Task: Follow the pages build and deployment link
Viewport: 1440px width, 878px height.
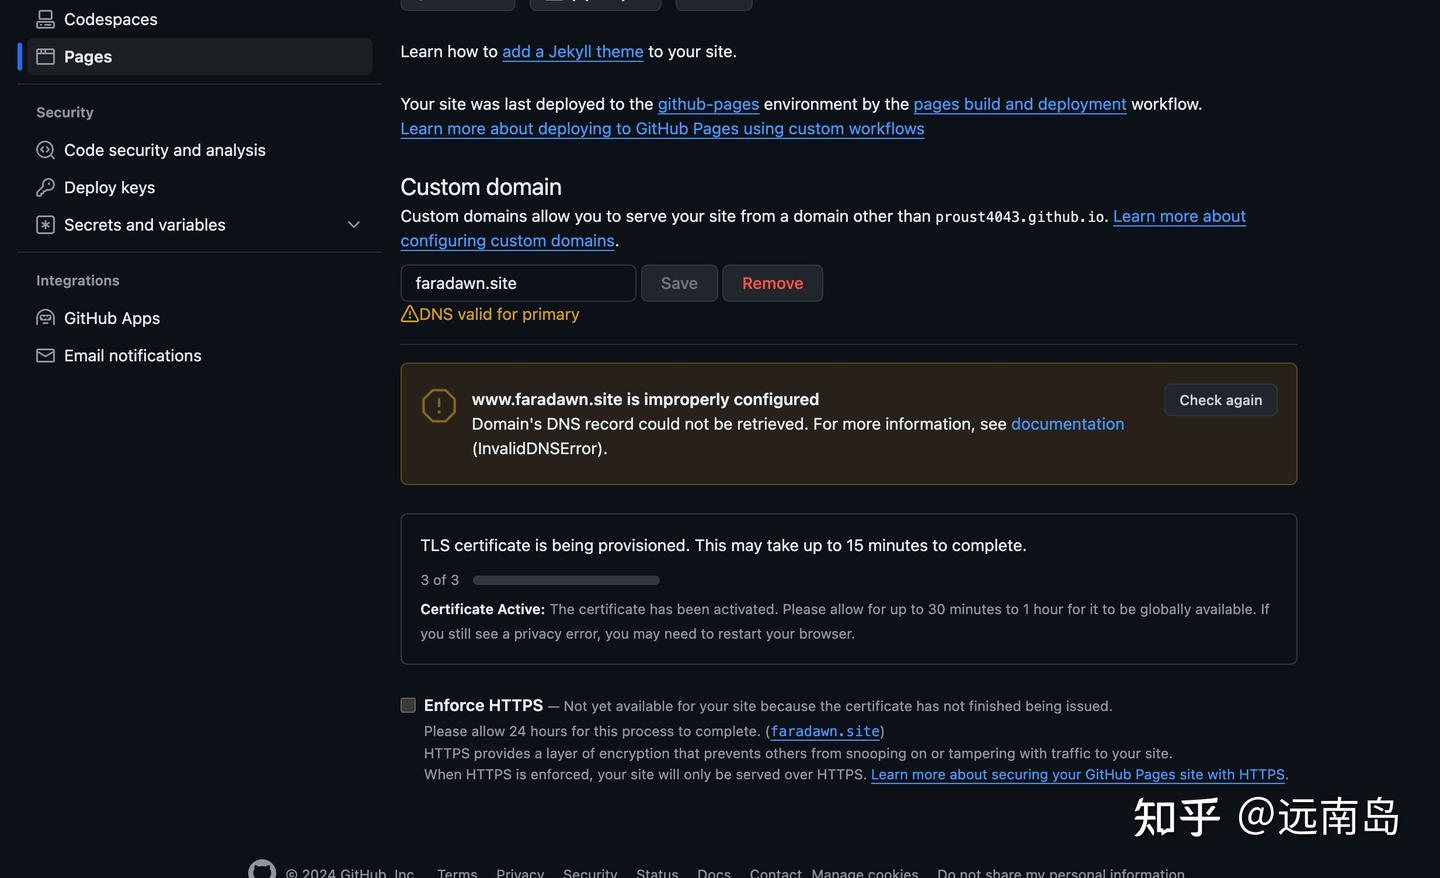Action: [1019, 103]
